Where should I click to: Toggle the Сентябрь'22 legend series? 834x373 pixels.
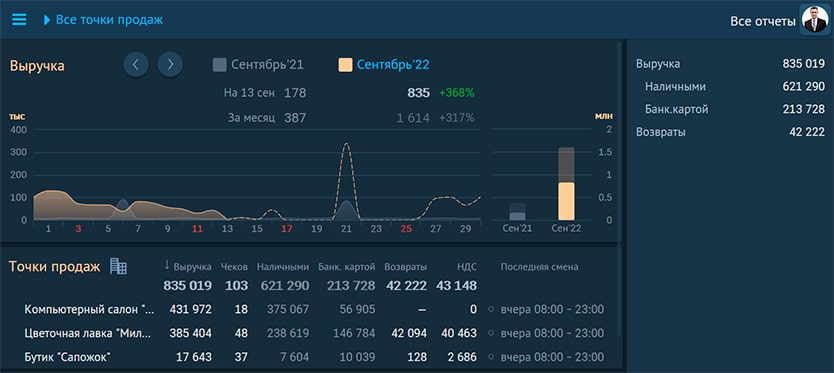point(384,65)
